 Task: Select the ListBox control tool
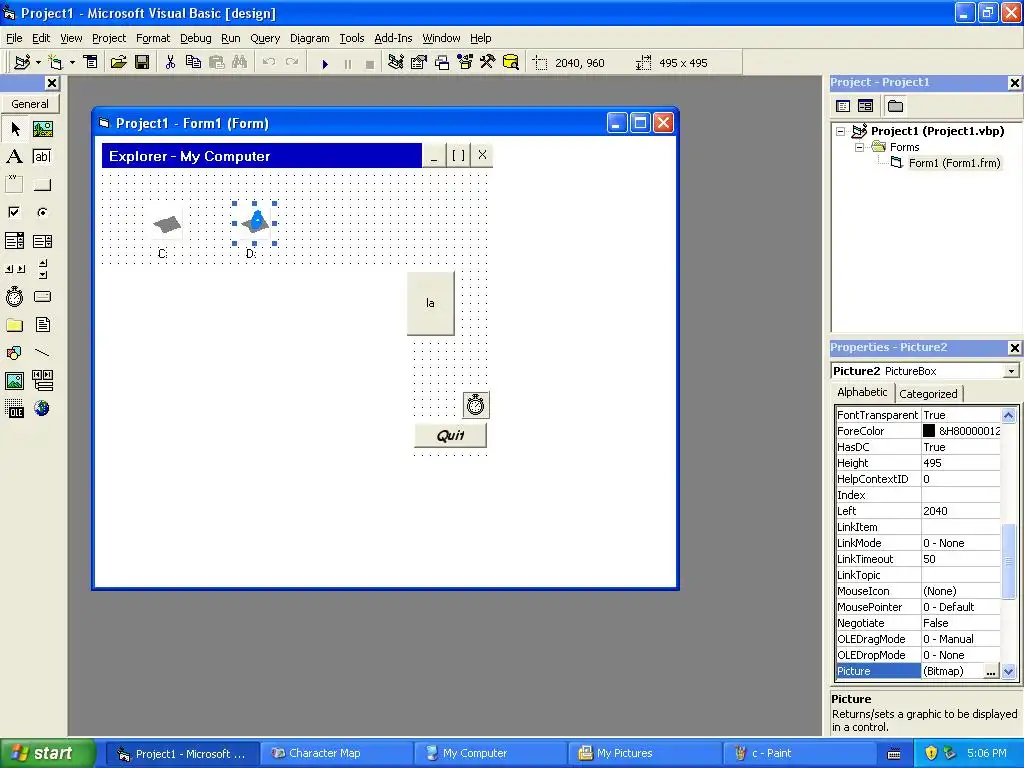point(42,241)
